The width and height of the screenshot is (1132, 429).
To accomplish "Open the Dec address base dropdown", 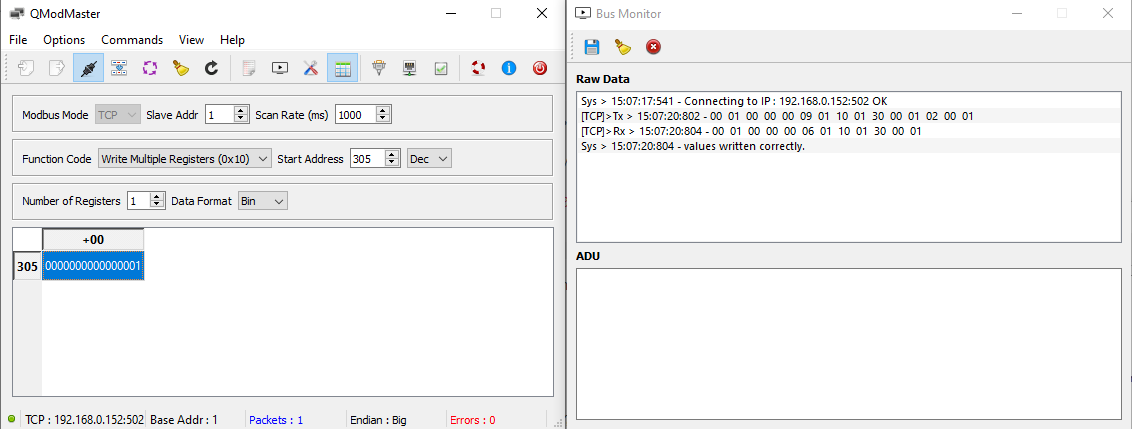I will [x=430, y=159].
